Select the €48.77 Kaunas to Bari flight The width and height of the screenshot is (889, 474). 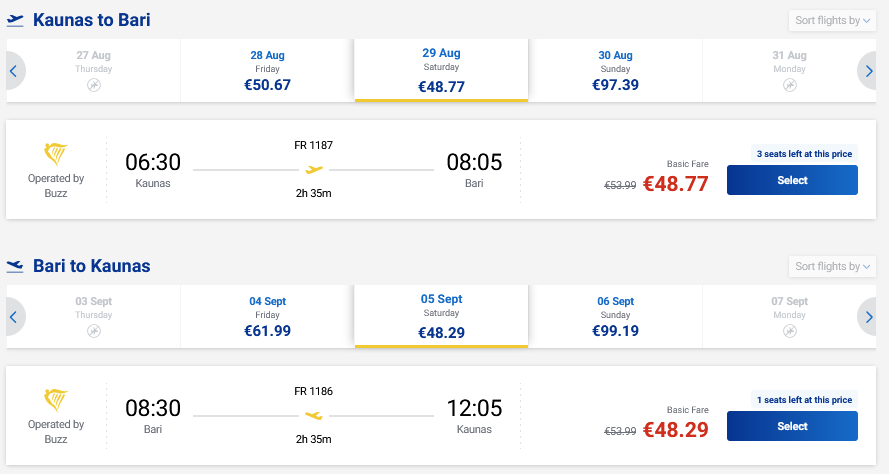(792, 180)
